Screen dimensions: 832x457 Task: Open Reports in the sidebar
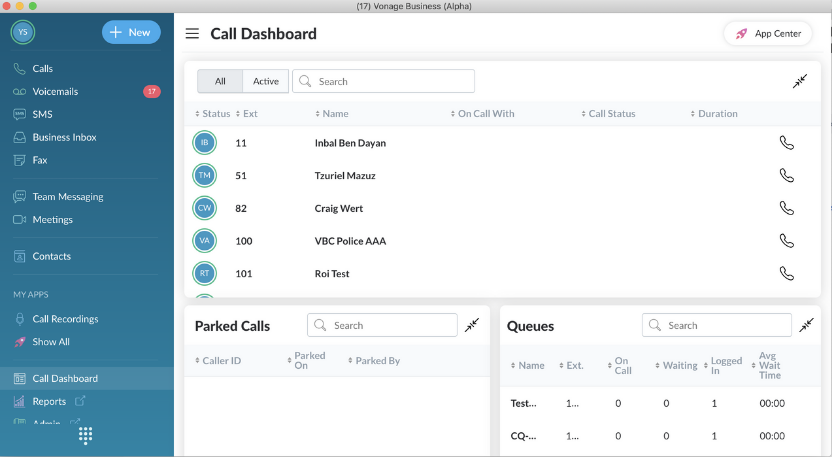pyautogui.click(x=49, y=401)
